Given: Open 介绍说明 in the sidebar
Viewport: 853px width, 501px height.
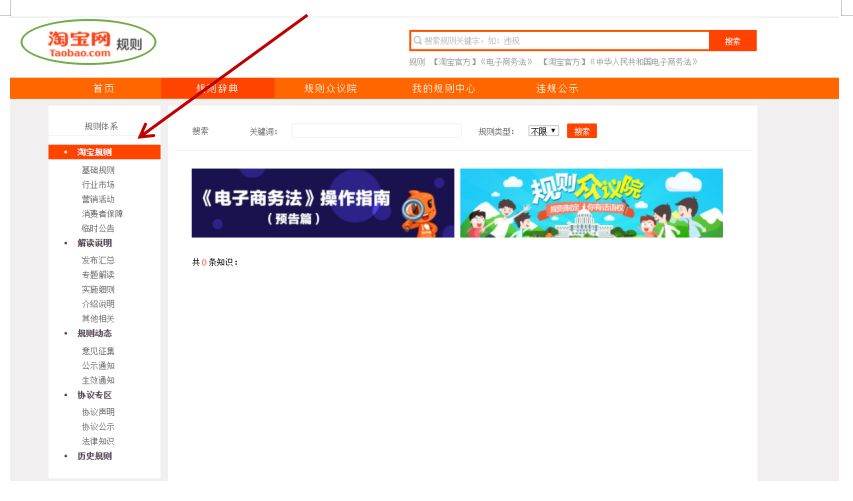Looking at the screenshot, I should pos(98,304).
